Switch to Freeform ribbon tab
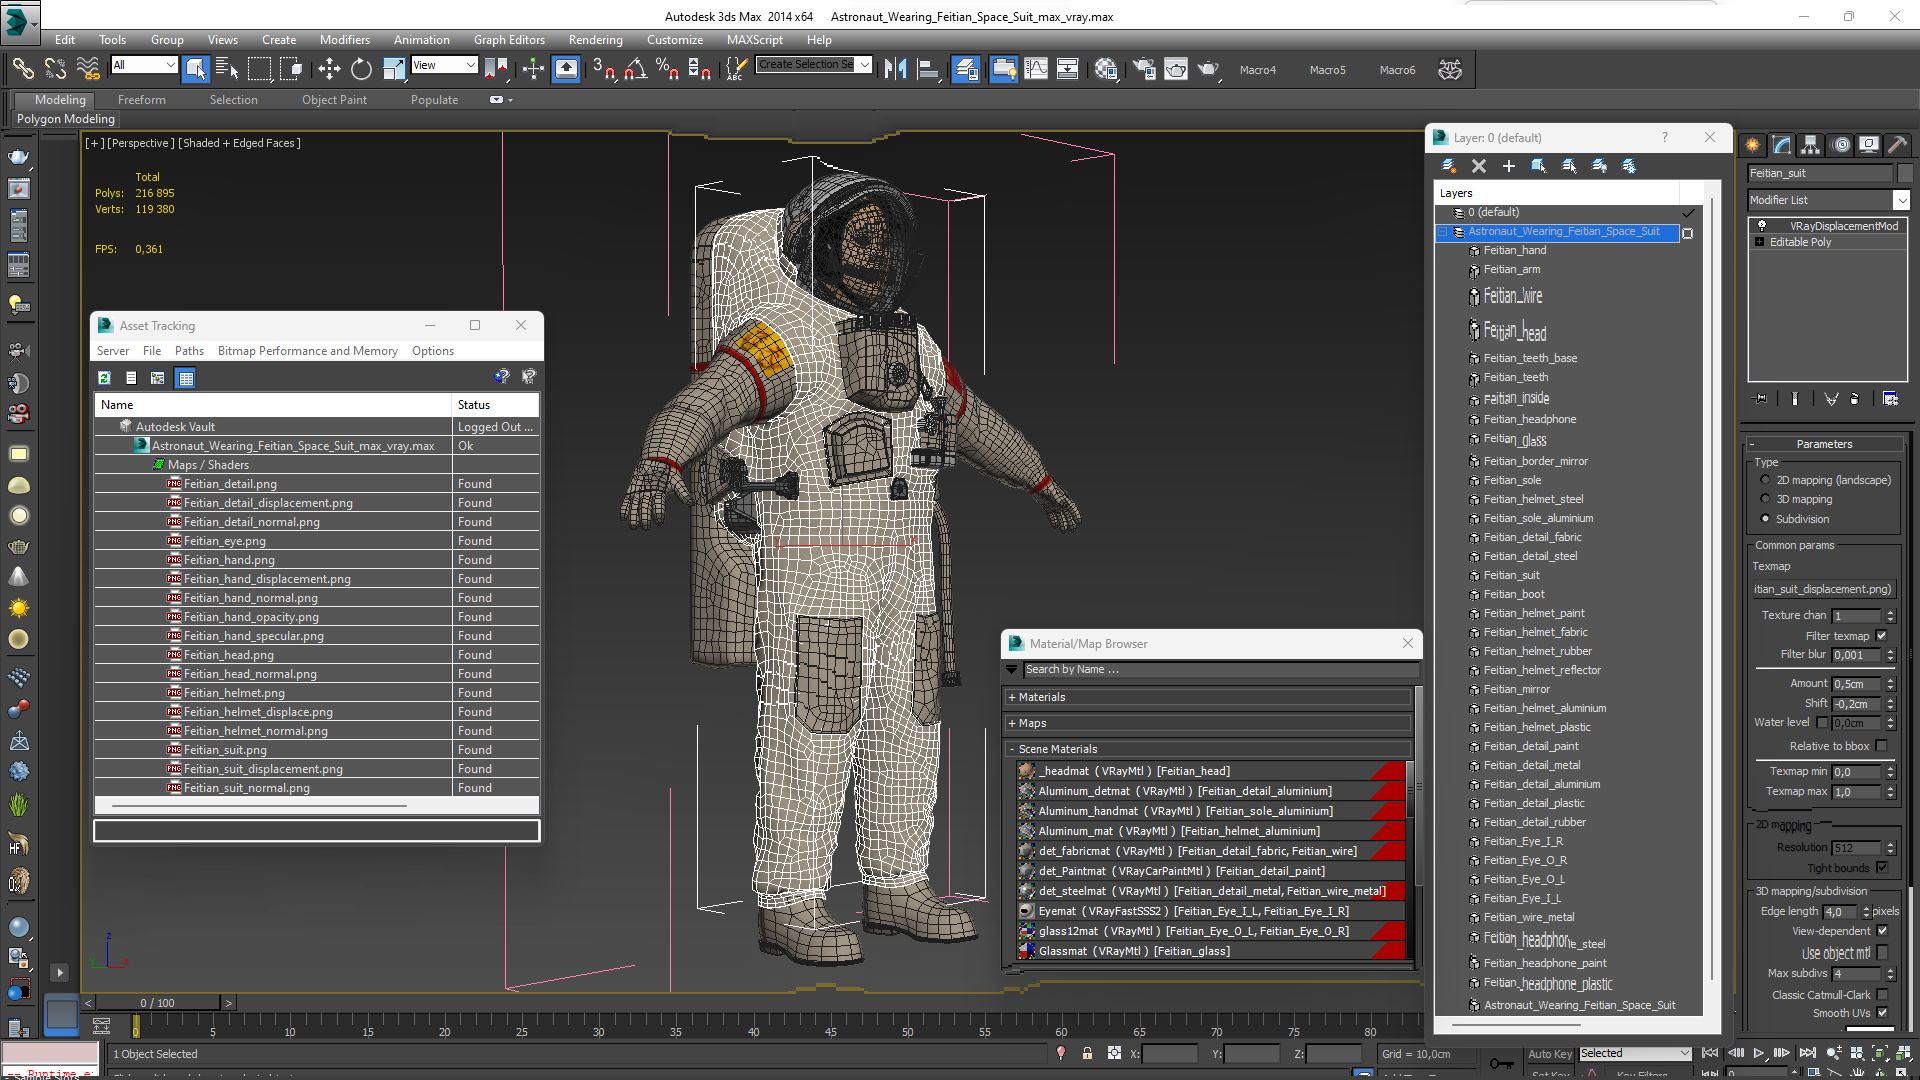Screen dimensions: 1920x1080 (141, 100)
